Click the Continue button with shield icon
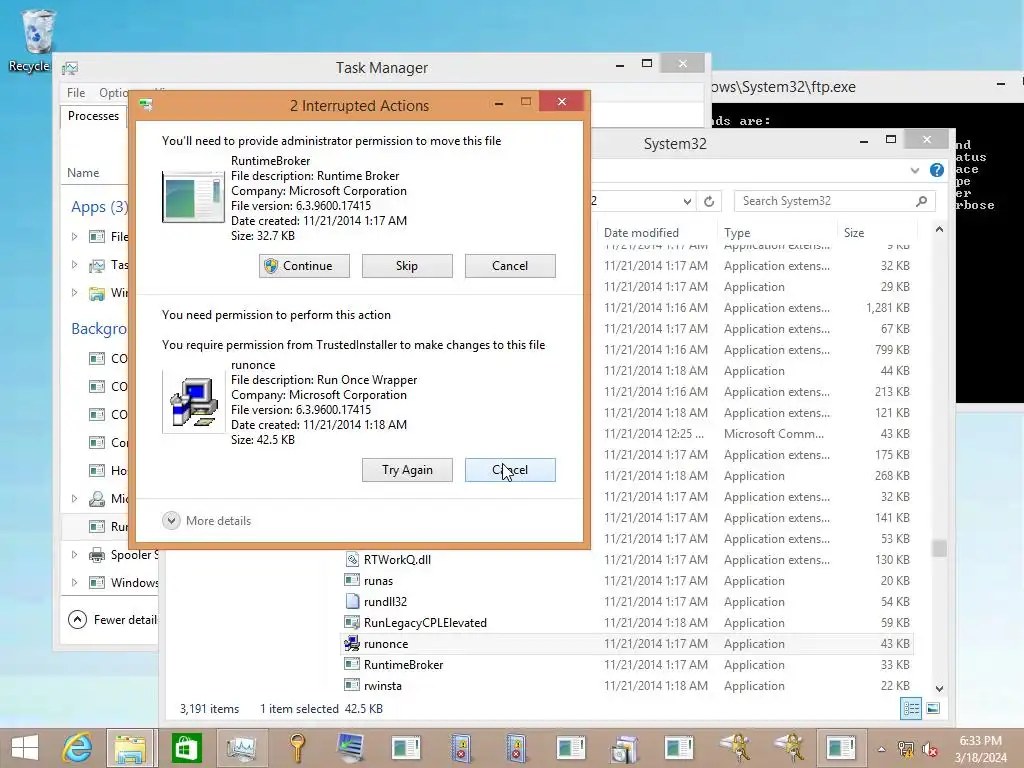The height and width of the screenshot is (768, 1024). 304,266
